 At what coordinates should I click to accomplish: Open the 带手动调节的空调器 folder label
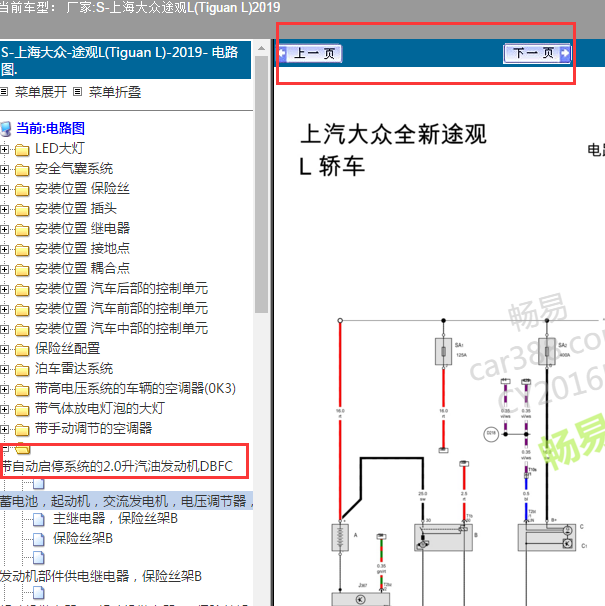coord(94,428)
